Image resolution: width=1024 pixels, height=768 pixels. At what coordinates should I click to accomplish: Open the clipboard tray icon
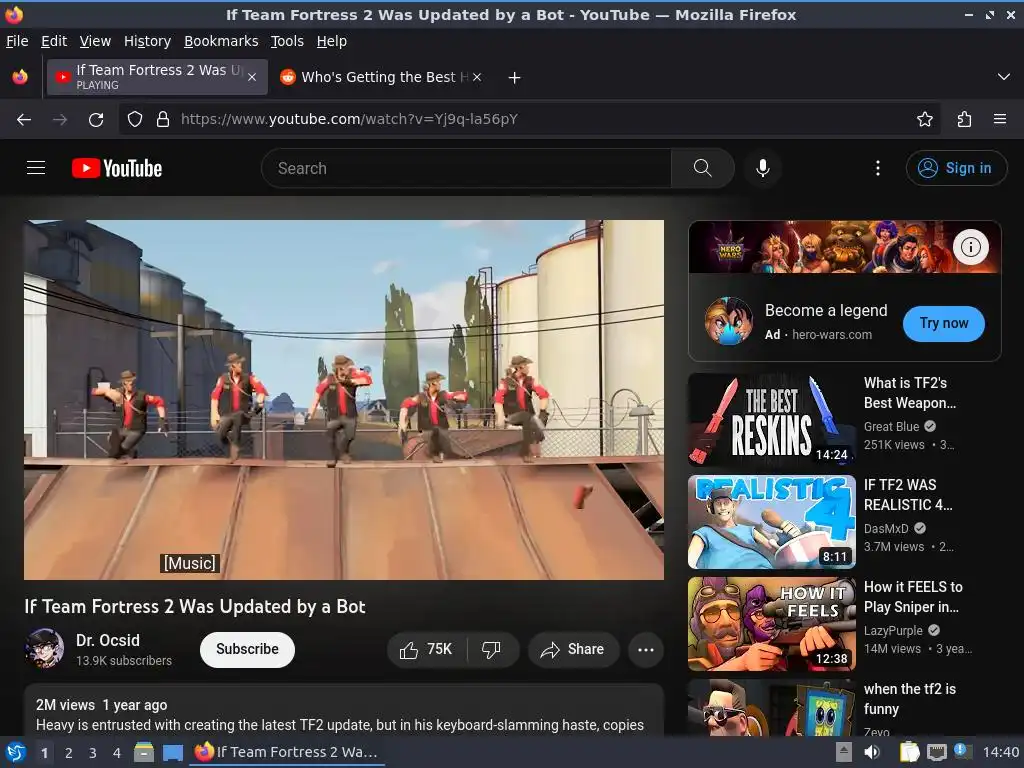(909, 752)
